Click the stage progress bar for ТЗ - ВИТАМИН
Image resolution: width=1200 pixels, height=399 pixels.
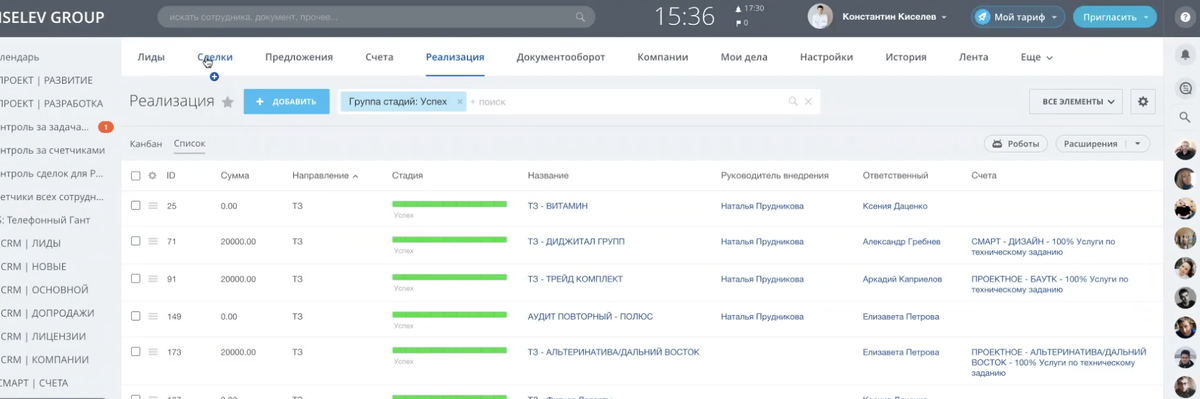(x=449, y=203)
